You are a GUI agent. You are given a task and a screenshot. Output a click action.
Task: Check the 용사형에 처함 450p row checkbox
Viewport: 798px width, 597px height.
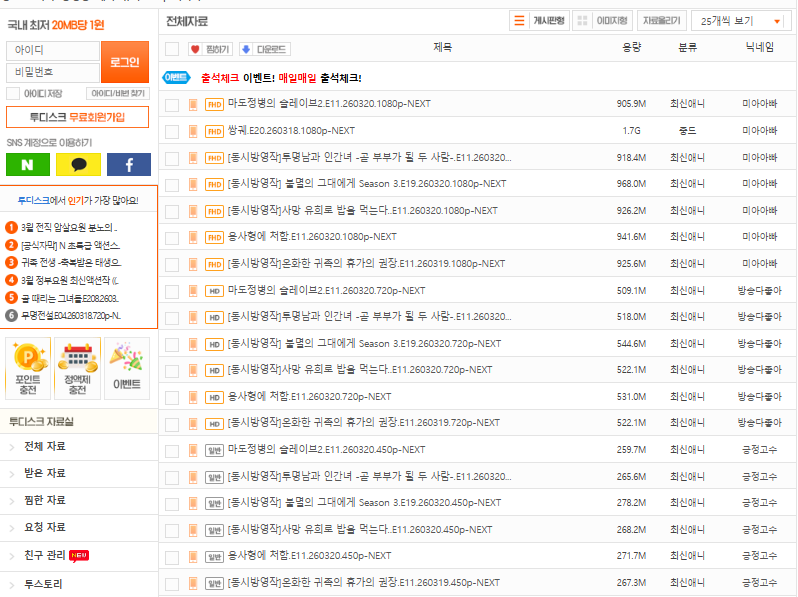pos(172,557)
